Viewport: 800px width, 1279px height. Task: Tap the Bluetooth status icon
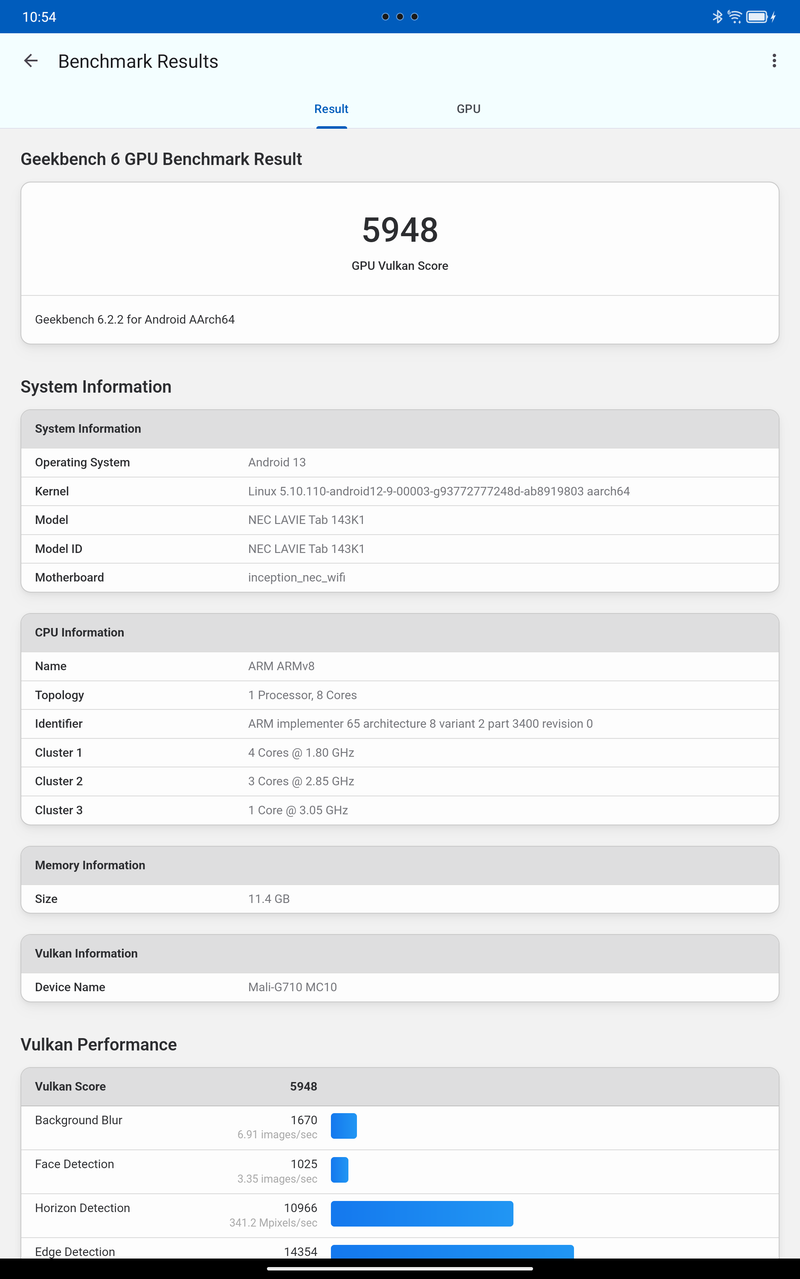[x=717, y=17]
